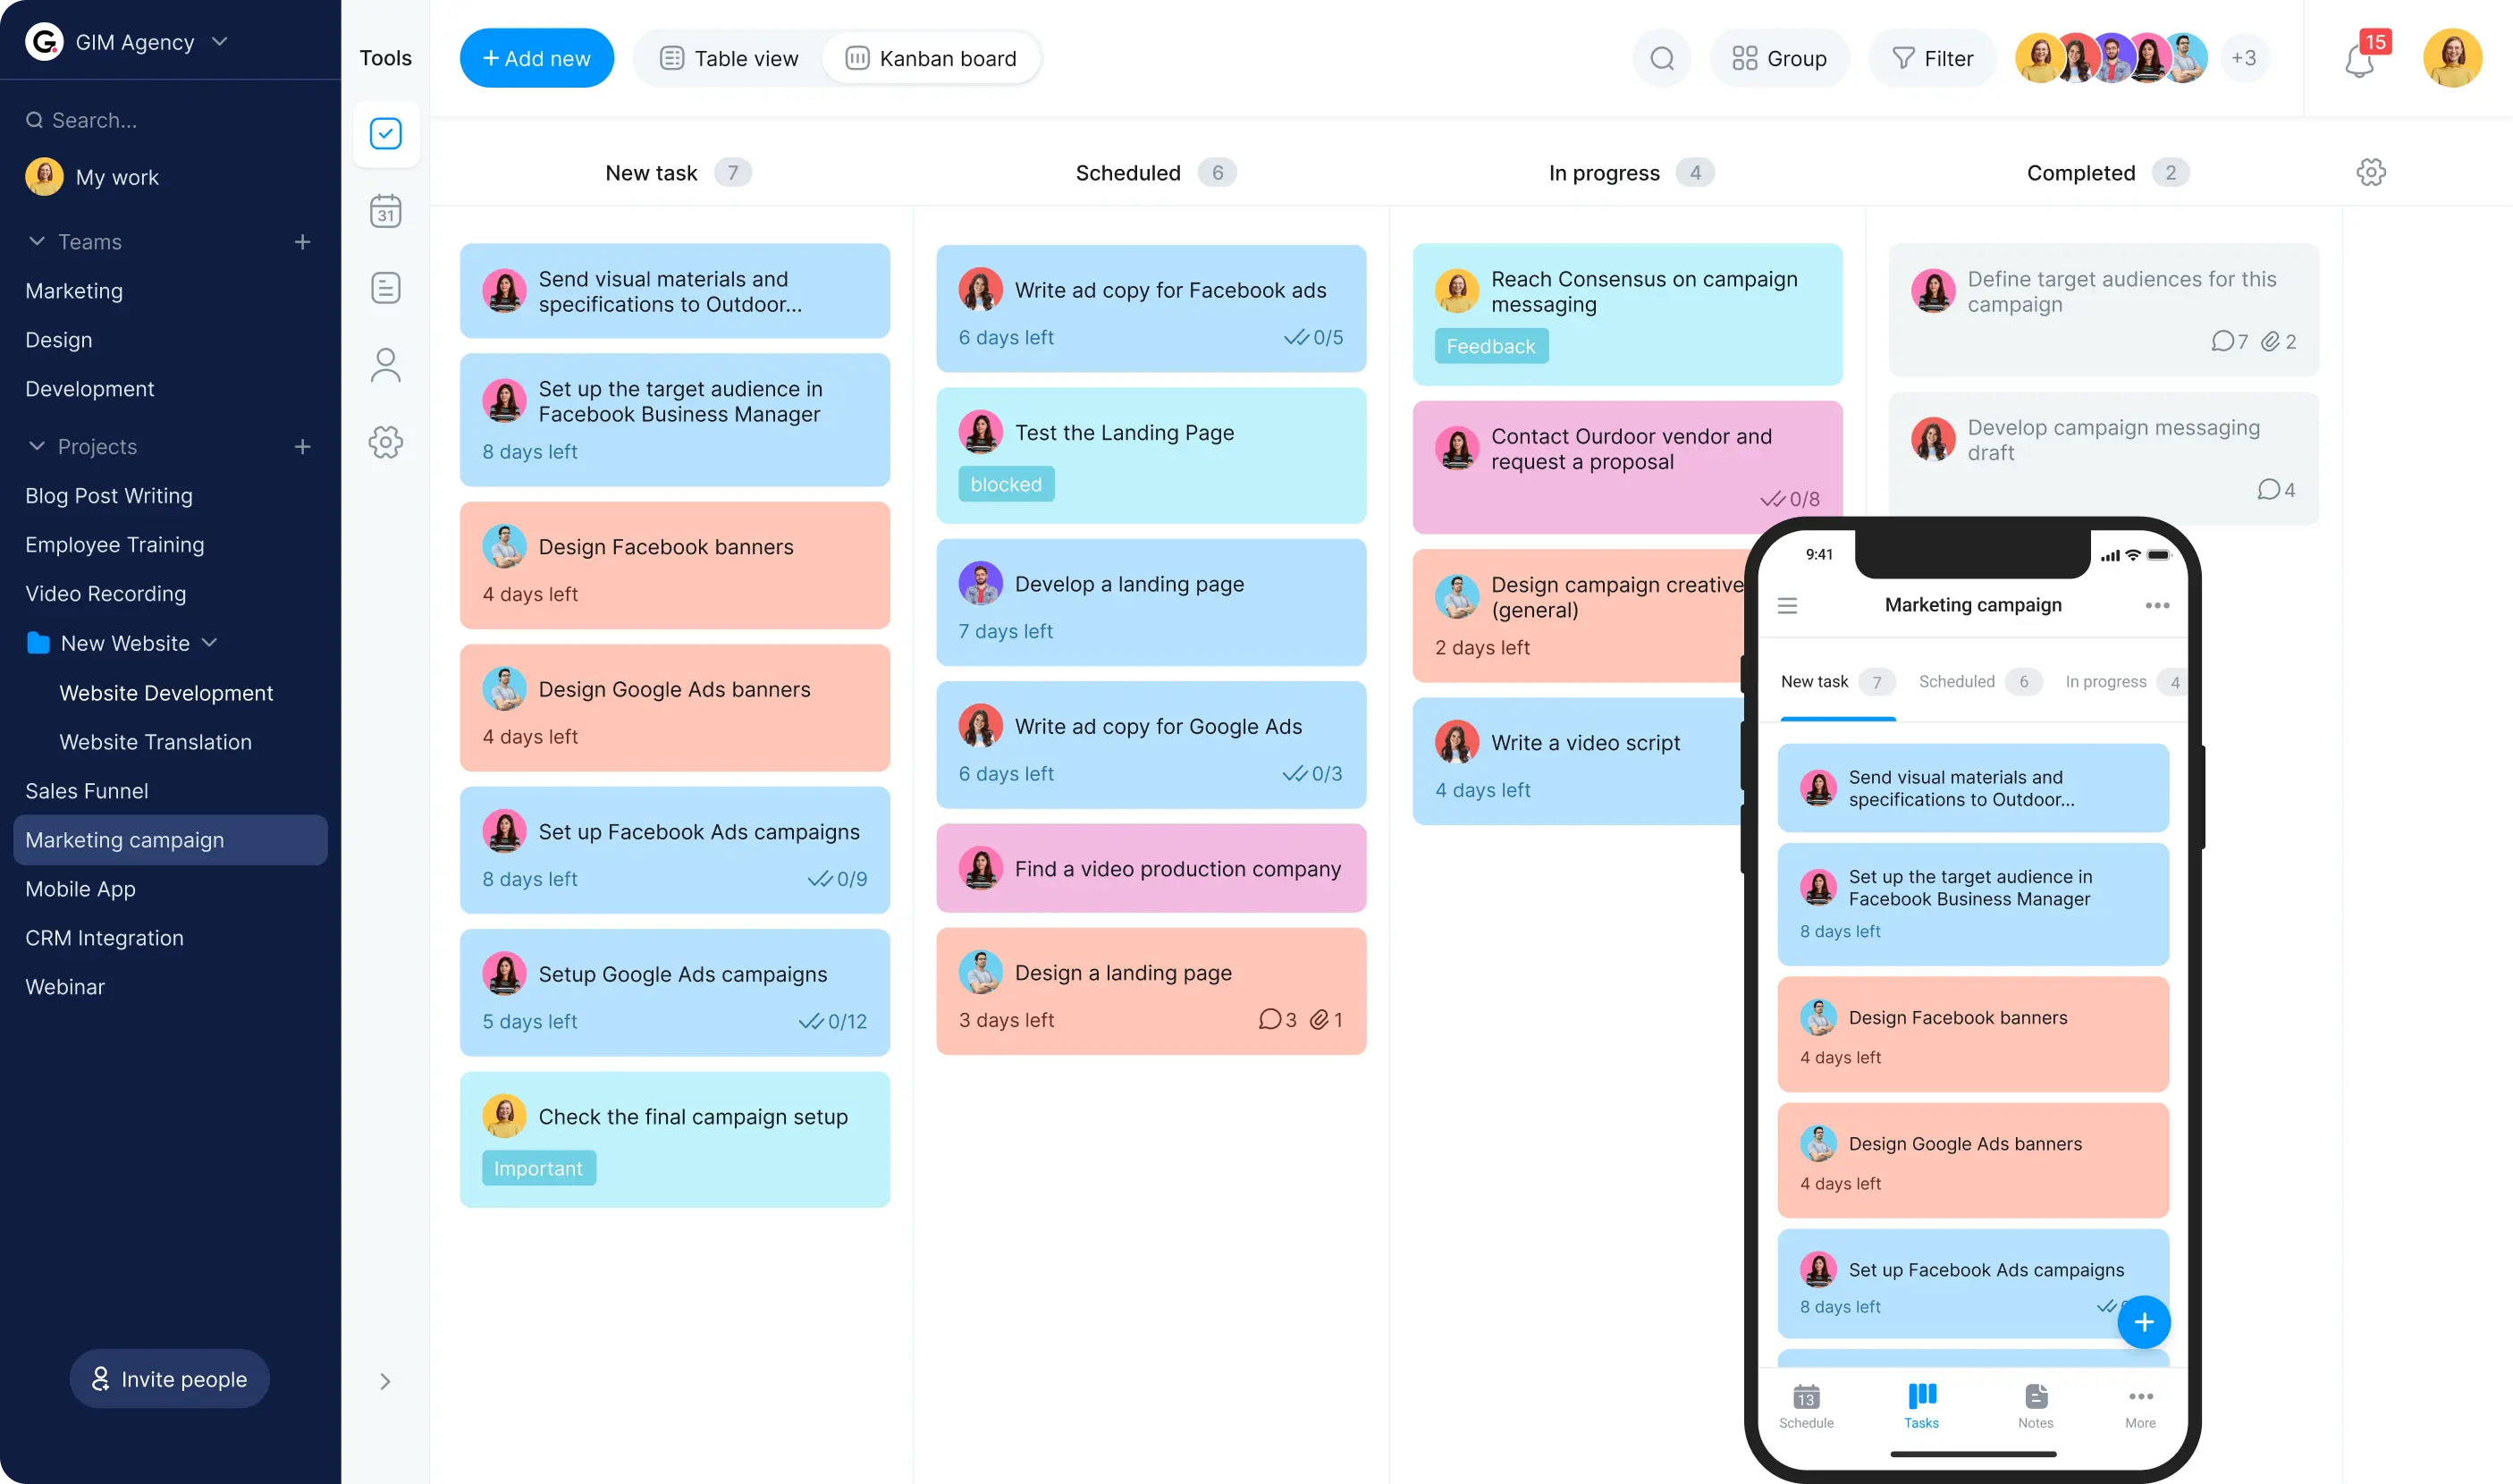The height and width of the screenshot is (1484, 2513).
Task: Click the search magnifier icon
Action: [1662, 58]
